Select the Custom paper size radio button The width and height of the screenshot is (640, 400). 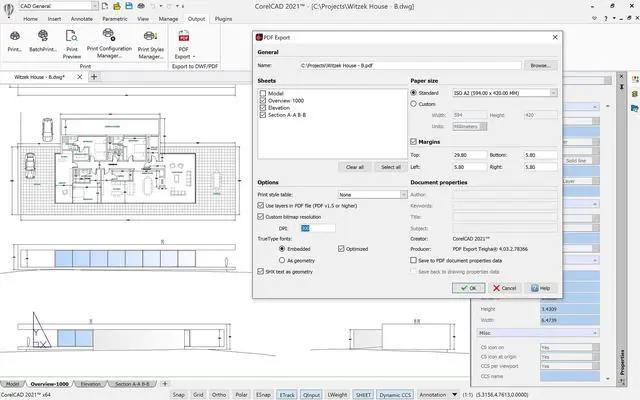point(413,104)
